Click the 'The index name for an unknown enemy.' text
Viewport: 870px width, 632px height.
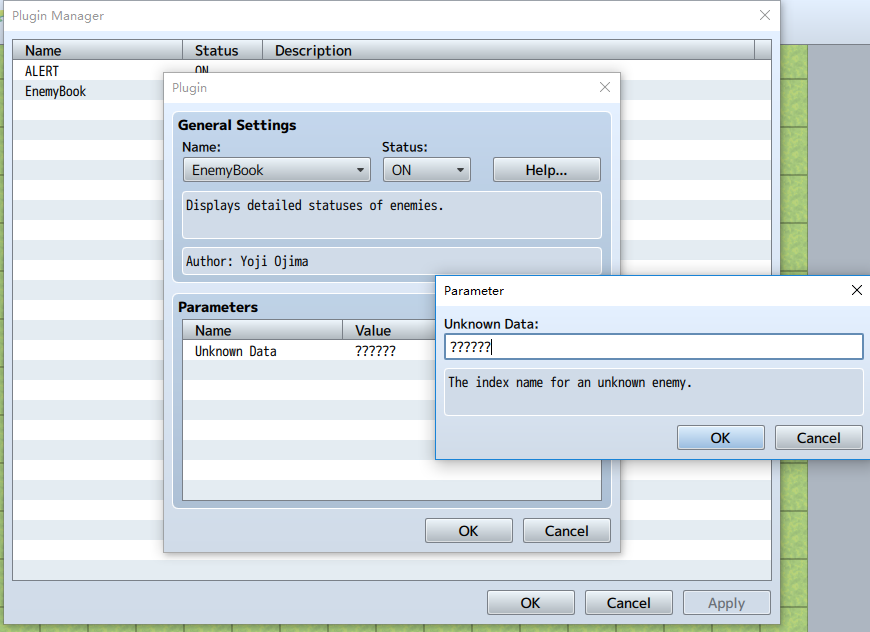coord(570,382)
